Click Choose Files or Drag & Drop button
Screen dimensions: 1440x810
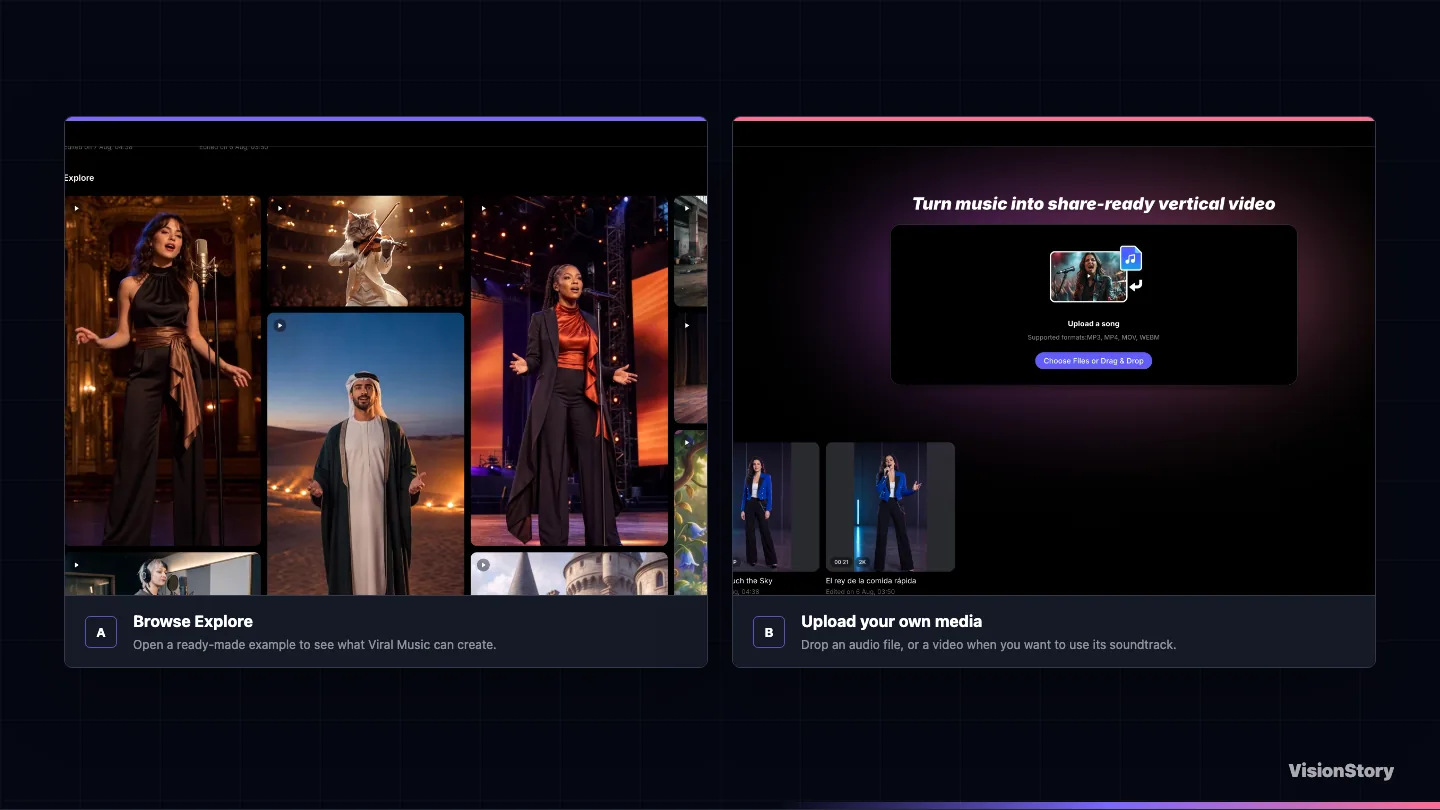1093,361
